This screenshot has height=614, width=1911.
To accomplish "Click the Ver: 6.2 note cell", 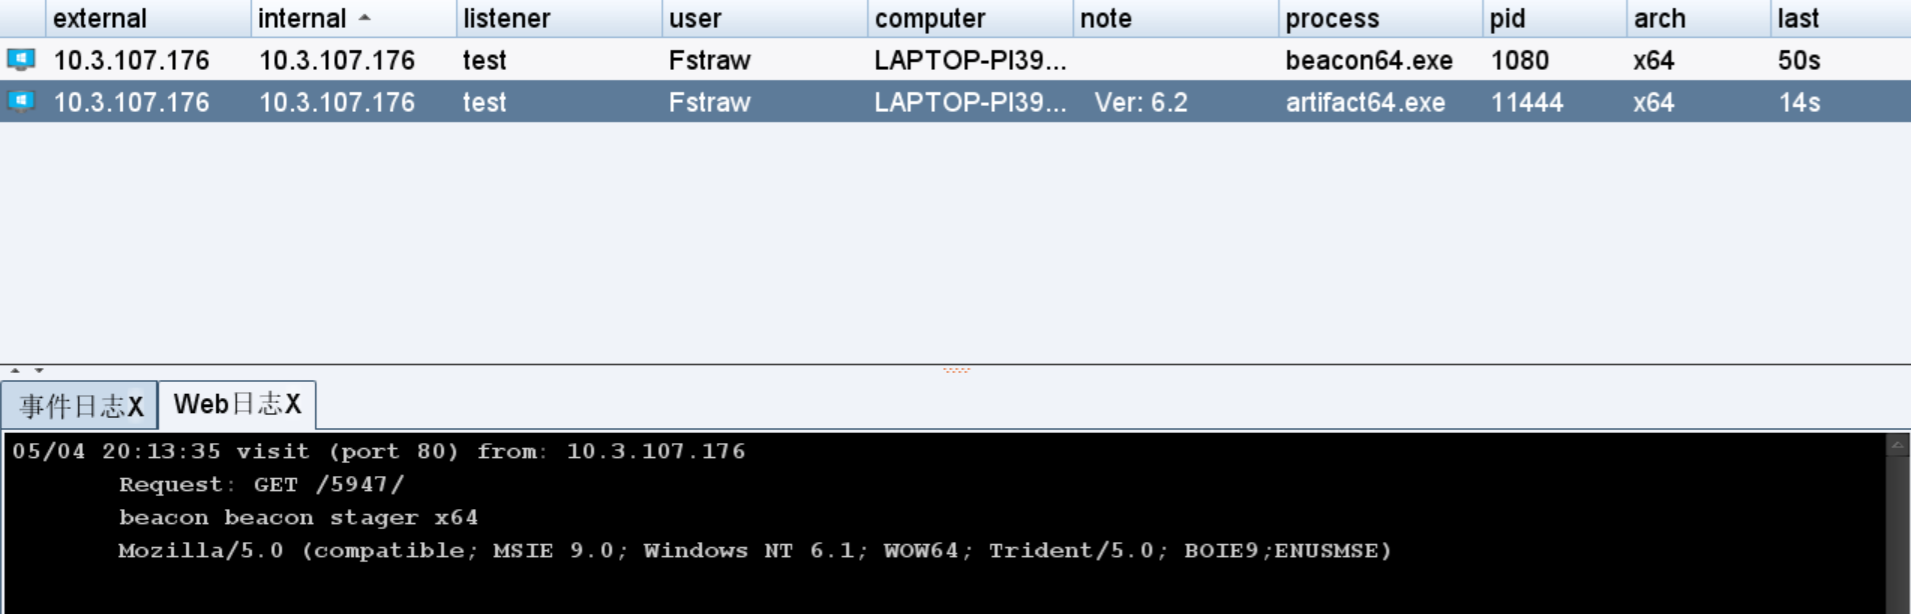I will point(1141,102).
